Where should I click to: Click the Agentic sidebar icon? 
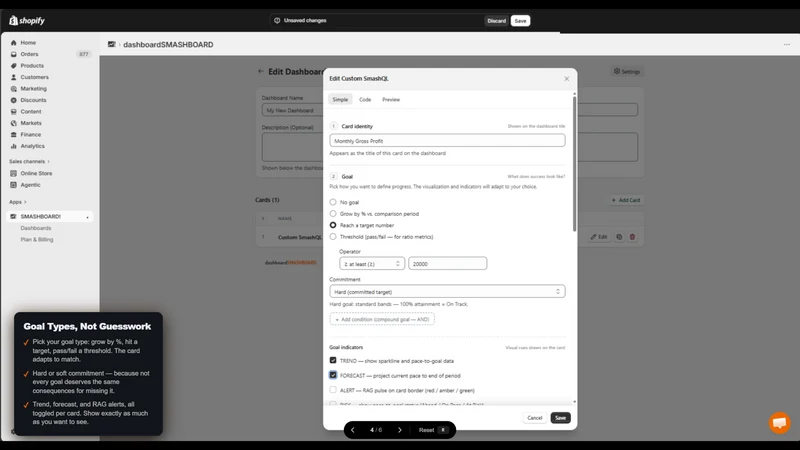(x=14, y=185)
